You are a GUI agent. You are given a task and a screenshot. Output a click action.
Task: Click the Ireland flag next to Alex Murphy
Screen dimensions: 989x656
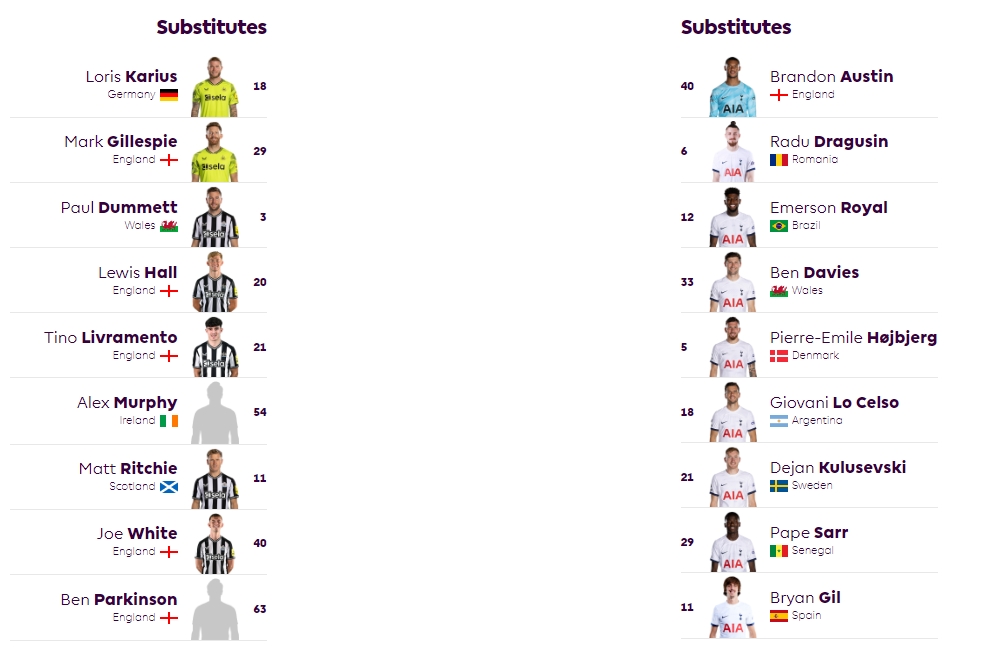(168, 421)
